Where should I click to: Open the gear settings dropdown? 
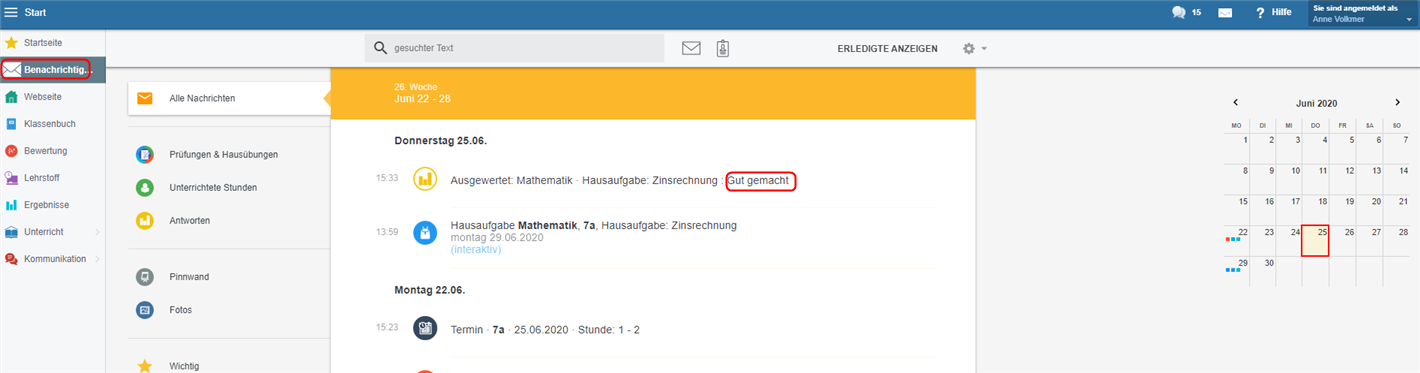click(974, 48)
